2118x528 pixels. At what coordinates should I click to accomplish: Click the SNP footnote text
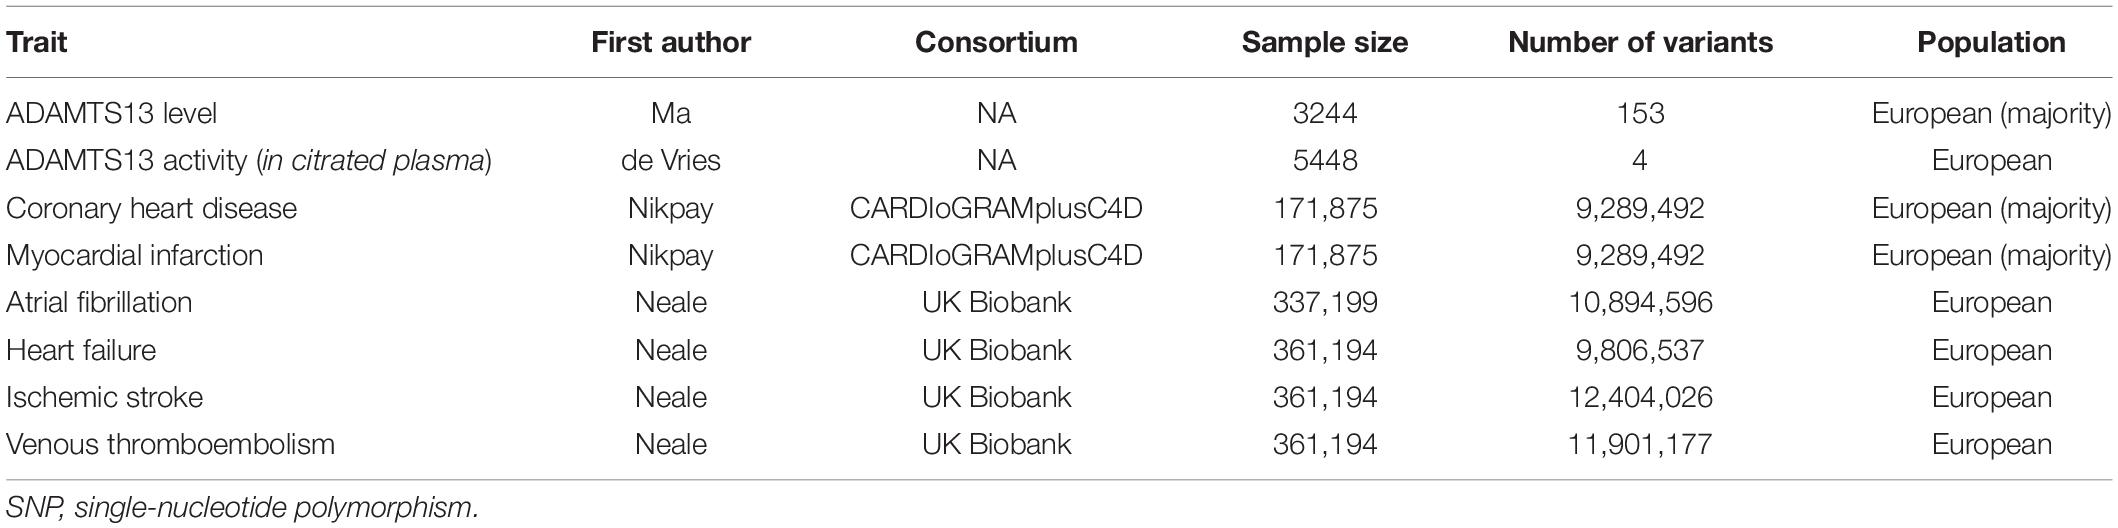pos(242,507)
